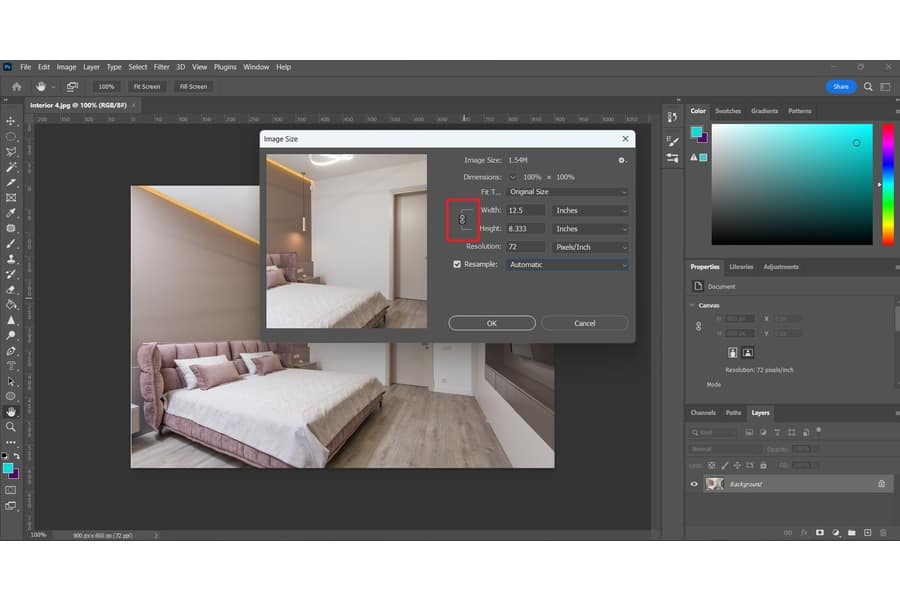Click the Resolution input field
Image resolution: width=900 pixels, height=600 pixels.
pyautogui.click(x=525, y=247)
